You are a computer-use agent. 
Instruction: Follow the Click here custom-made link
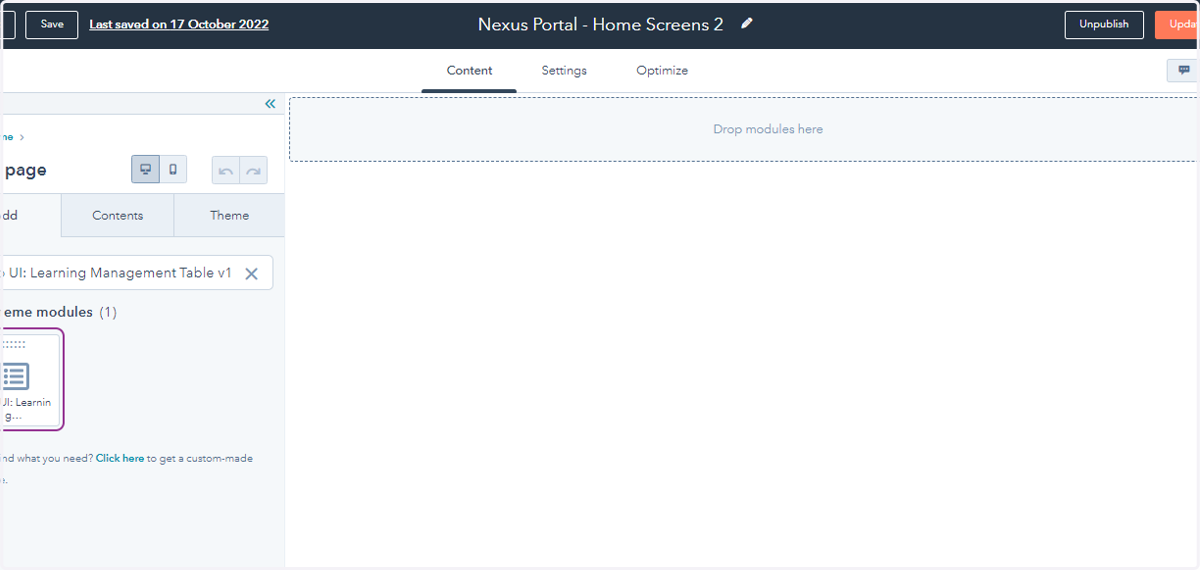(x=120, y=458)
